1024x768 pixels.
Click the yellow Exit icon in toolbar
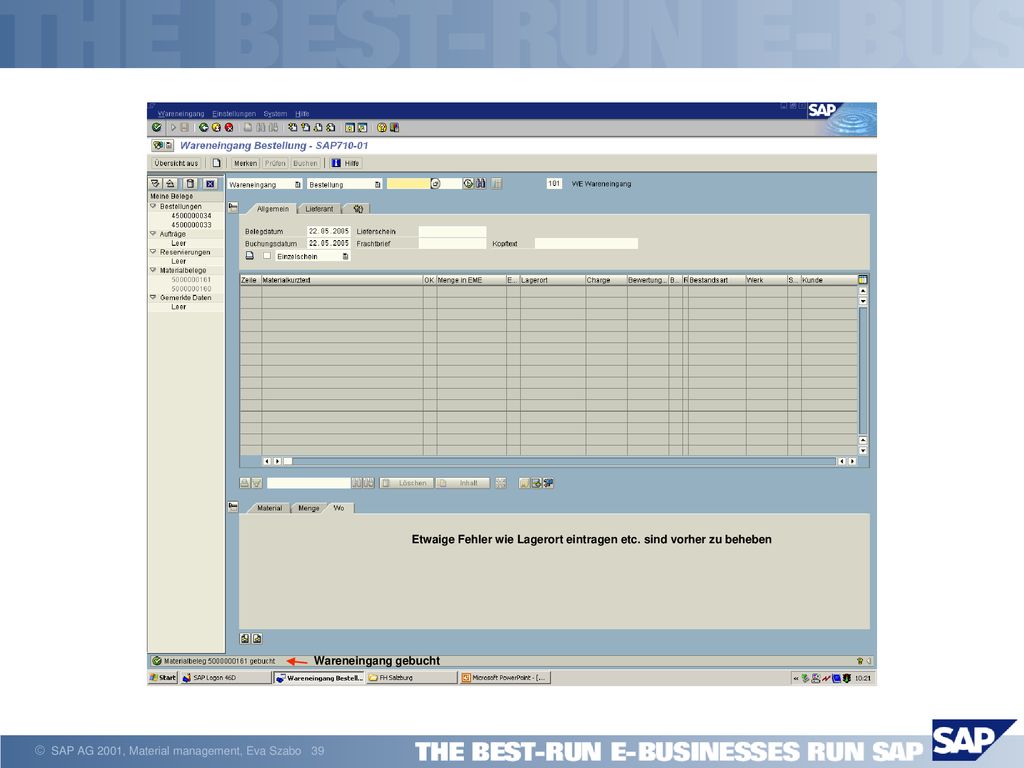click(x=216, y=127)
